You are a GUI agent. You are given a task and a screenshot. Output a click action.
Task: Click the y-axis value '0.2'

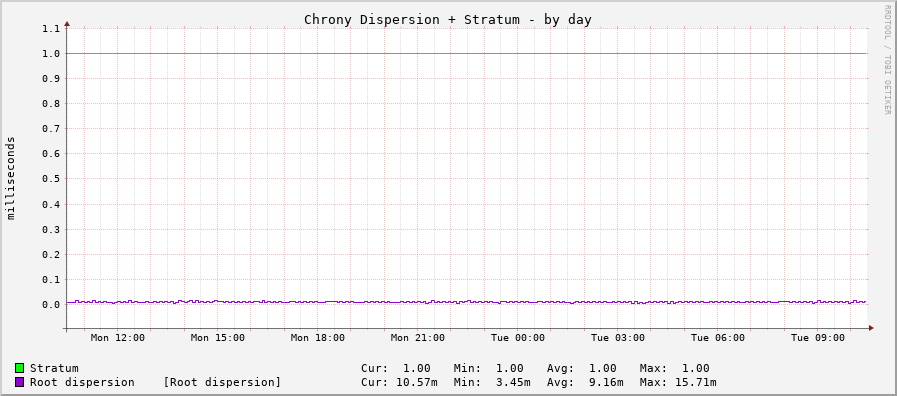(51, 255)
